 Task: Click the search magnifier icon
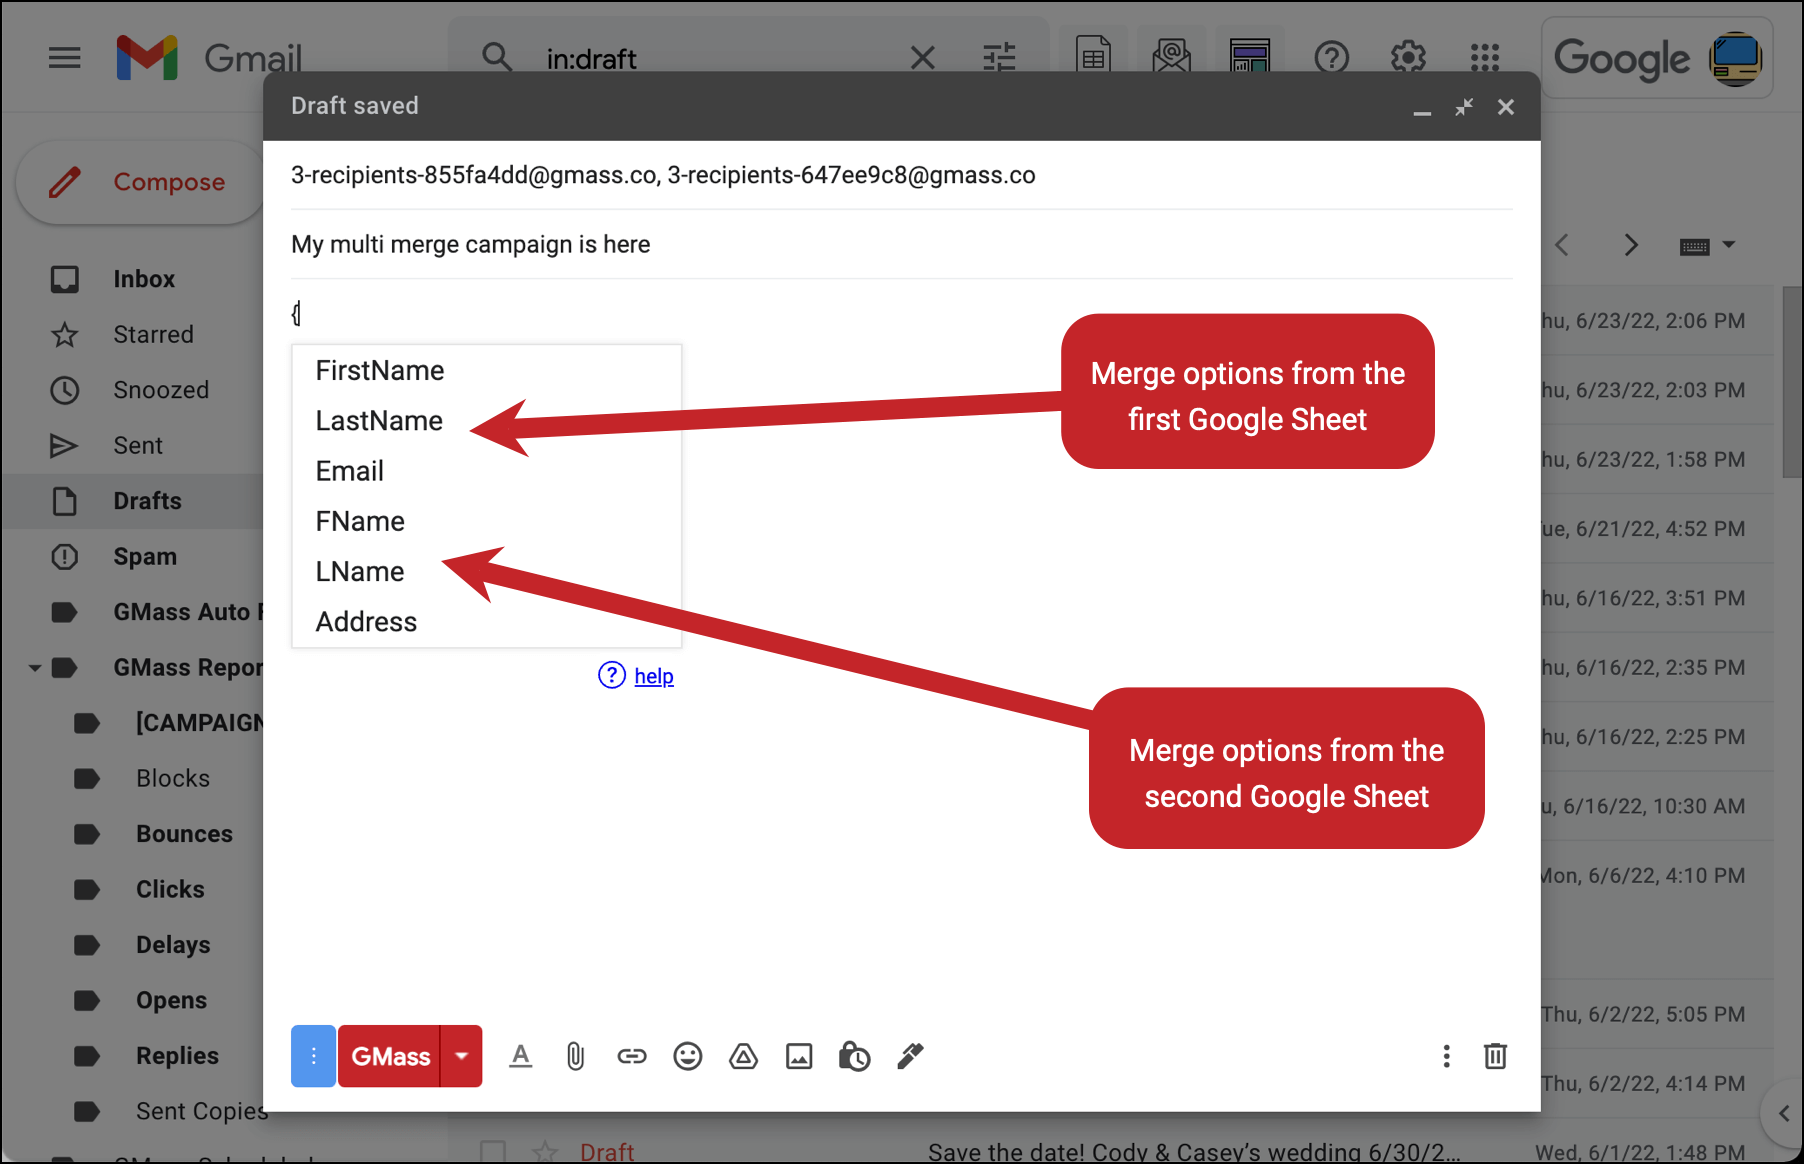497,57
